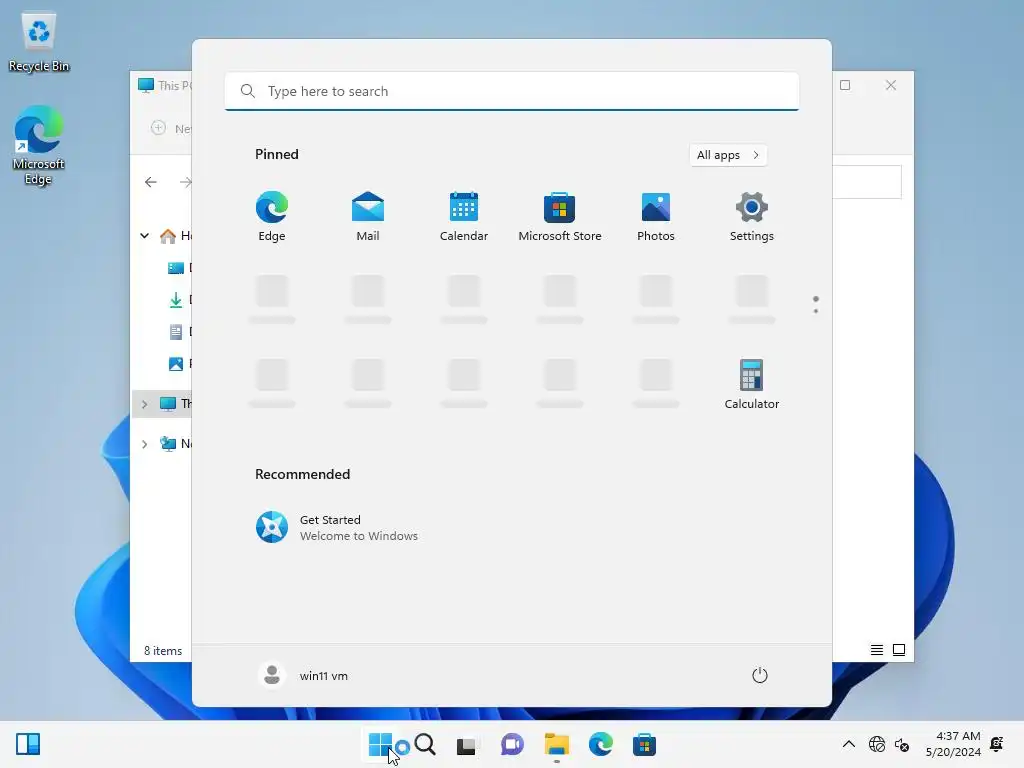Launch the Mail pinned app
This screenshot has width=1024, height=768.
[368, 217]
